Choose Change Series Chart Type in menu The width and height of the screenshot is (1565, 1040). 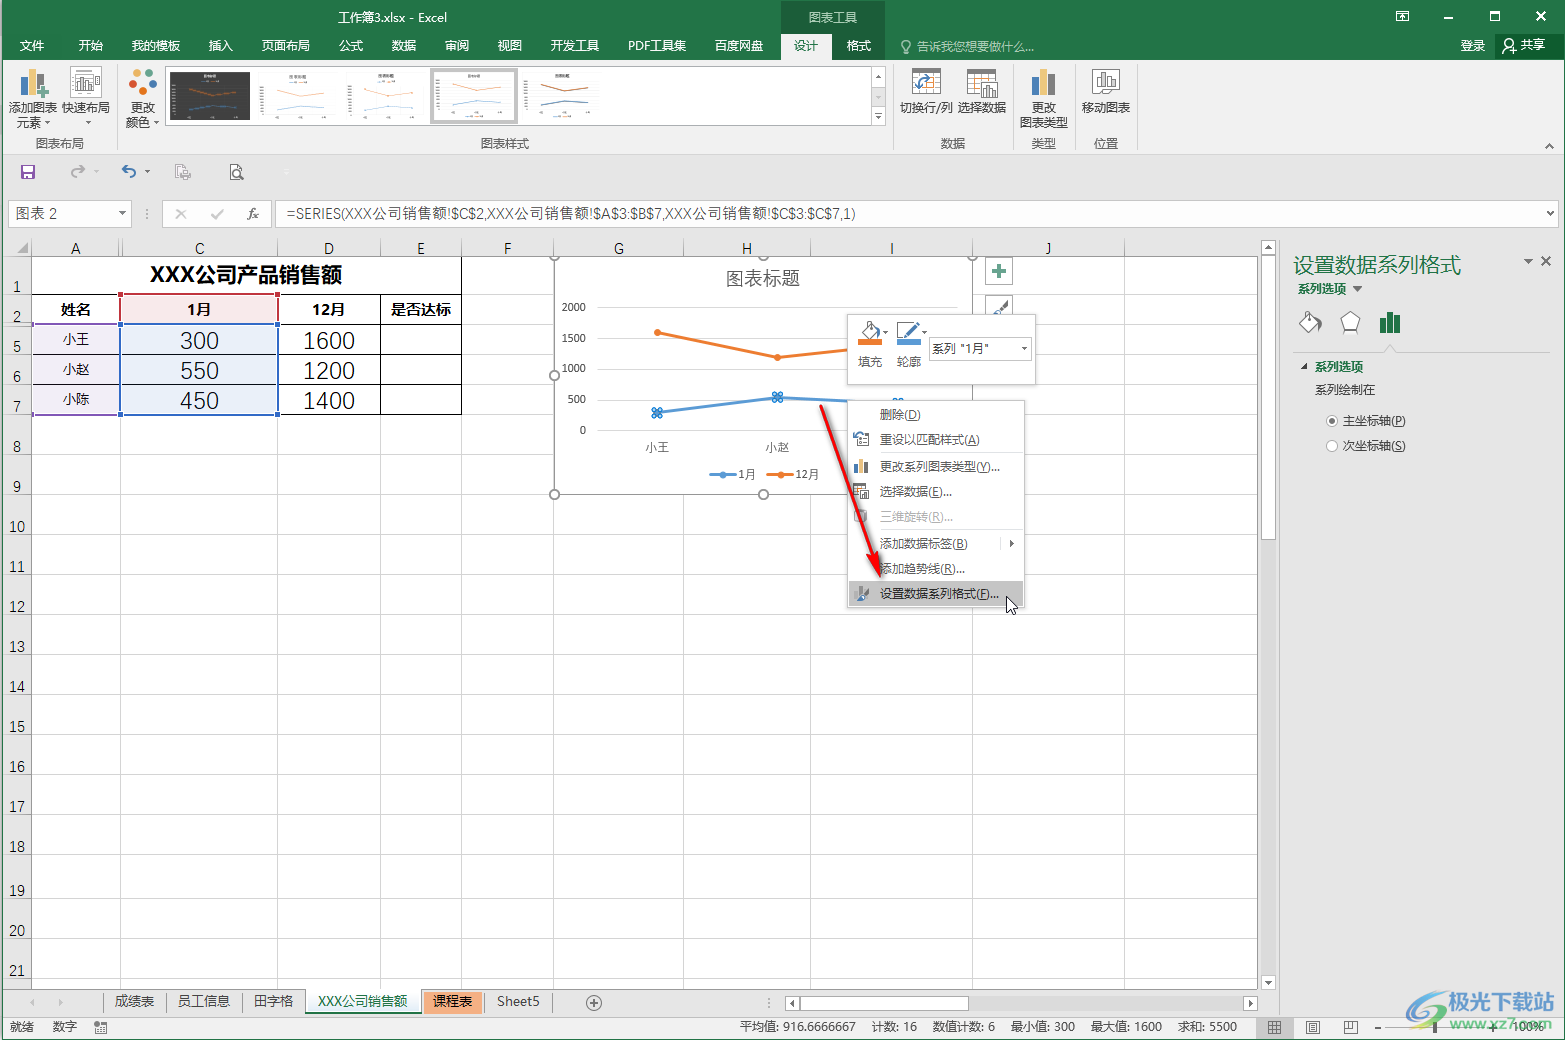click(x=935, y=467)
